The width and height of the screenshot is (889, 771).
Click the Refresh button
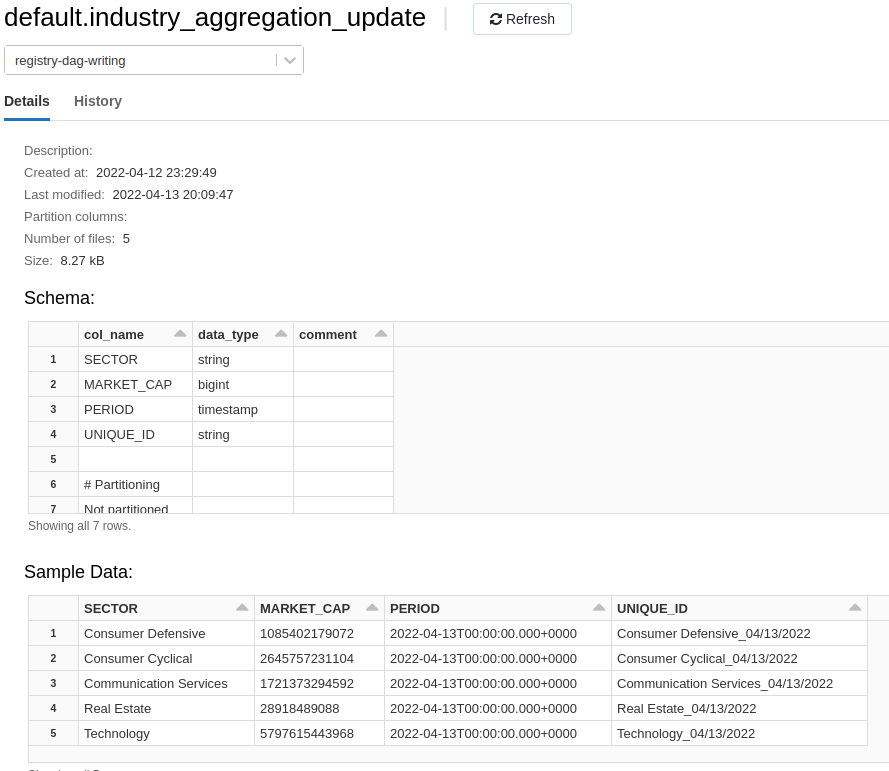tap(522, 18)
